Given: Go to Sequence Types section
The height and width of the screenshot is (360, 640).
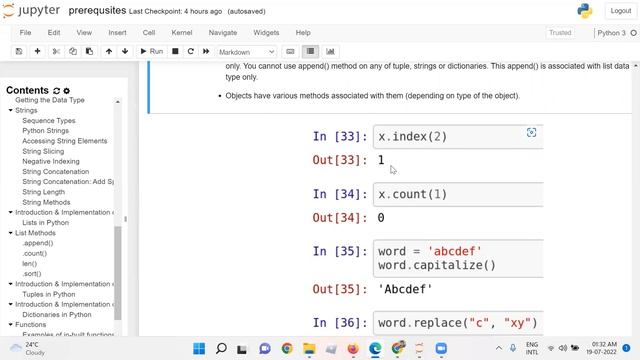Looking at the screenshot, I should click(x=49, y=120).
